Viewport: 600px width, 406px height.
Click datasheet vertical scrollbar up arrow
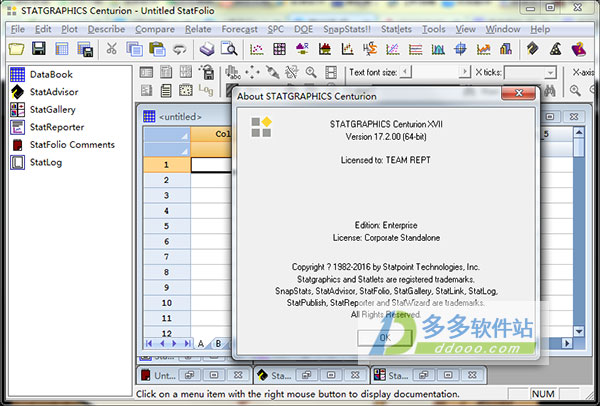click(579, 133)
